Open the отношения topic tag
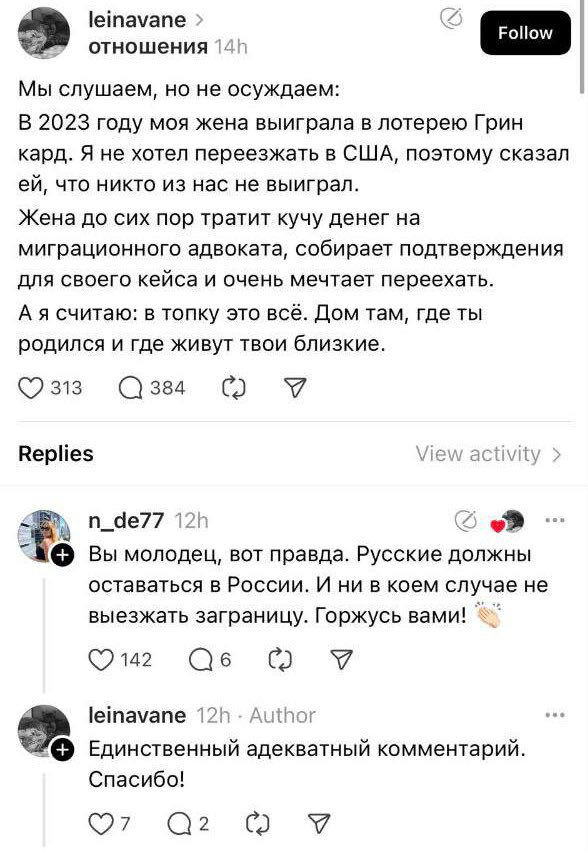Image resolution: width=588 pixels, height=852 pixels. tap(148, 47)
